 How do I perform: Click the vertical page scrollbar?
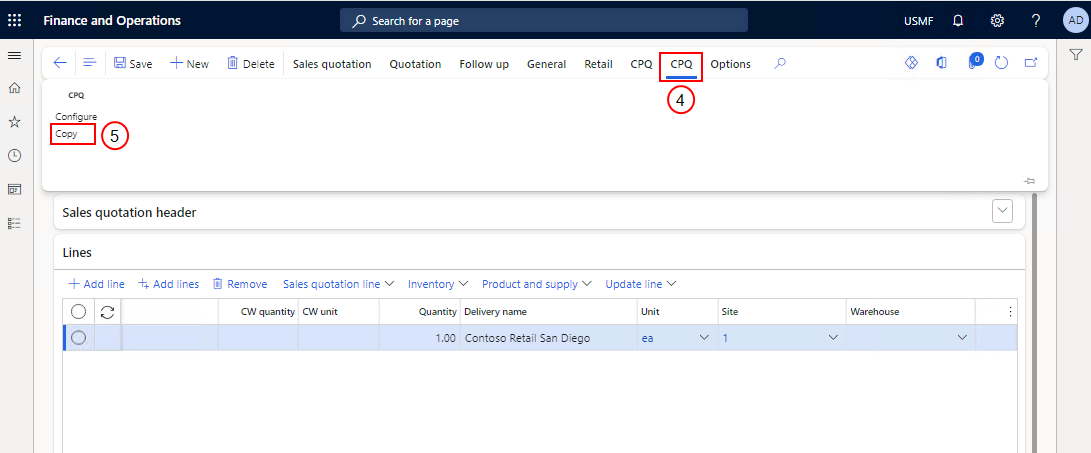(x=1036, y=324)
